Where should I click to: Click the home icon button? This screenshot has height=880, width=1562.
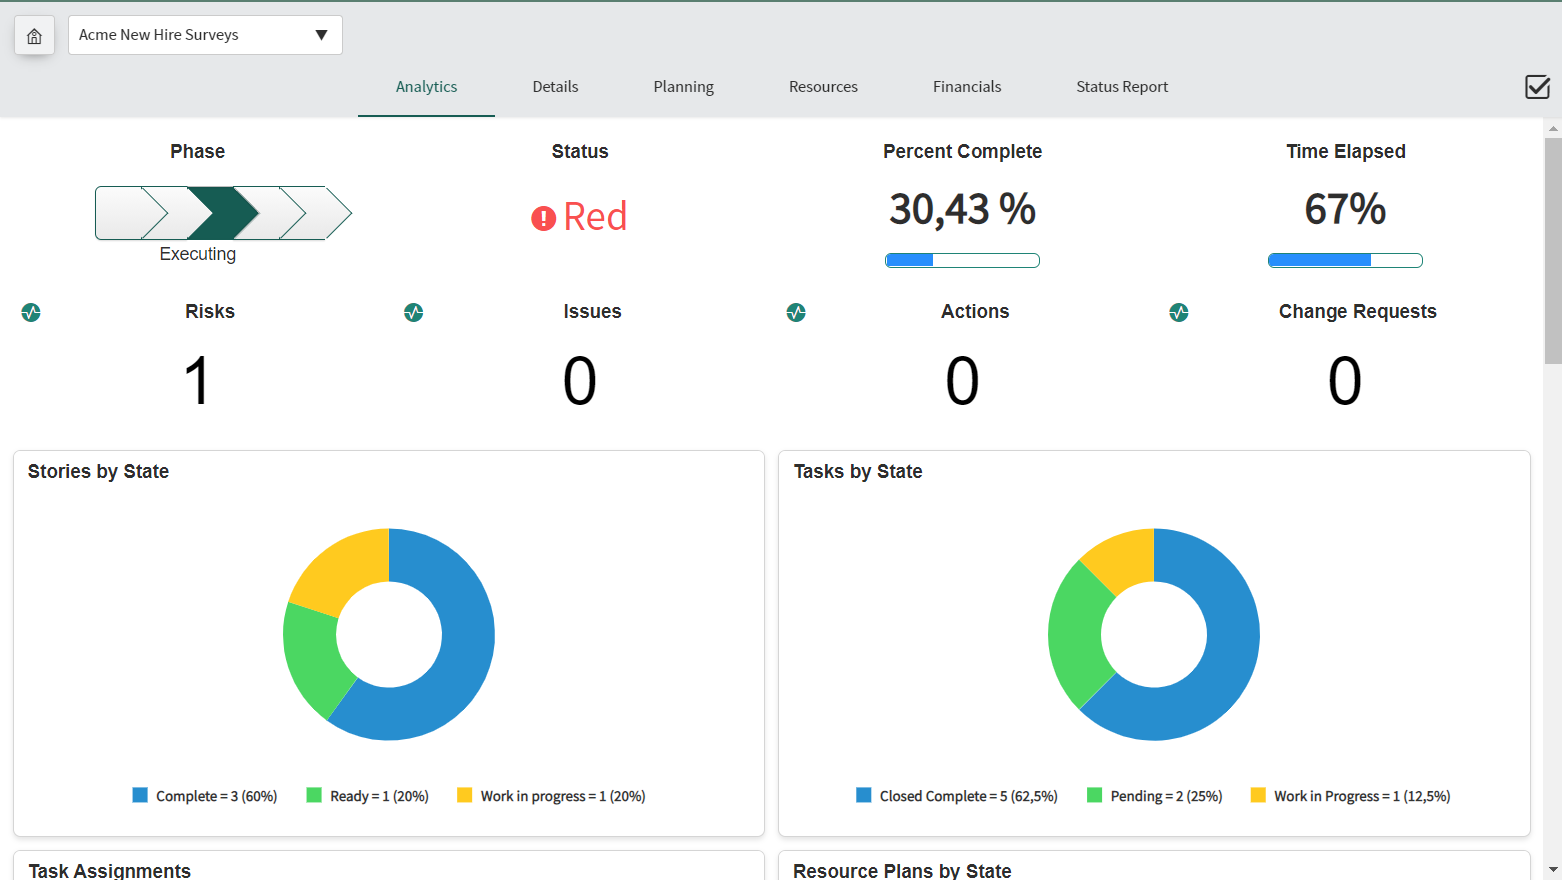[x=34, y=36]
